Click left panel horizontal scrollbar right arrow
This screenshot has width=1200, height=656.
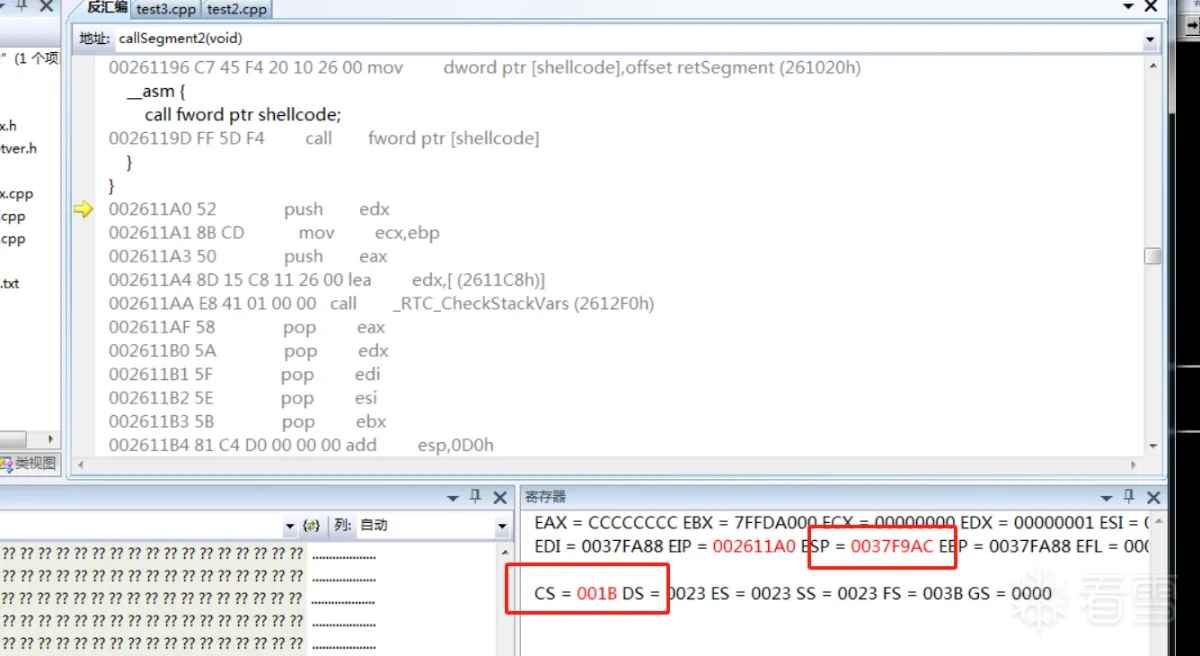tap(52, 439)
